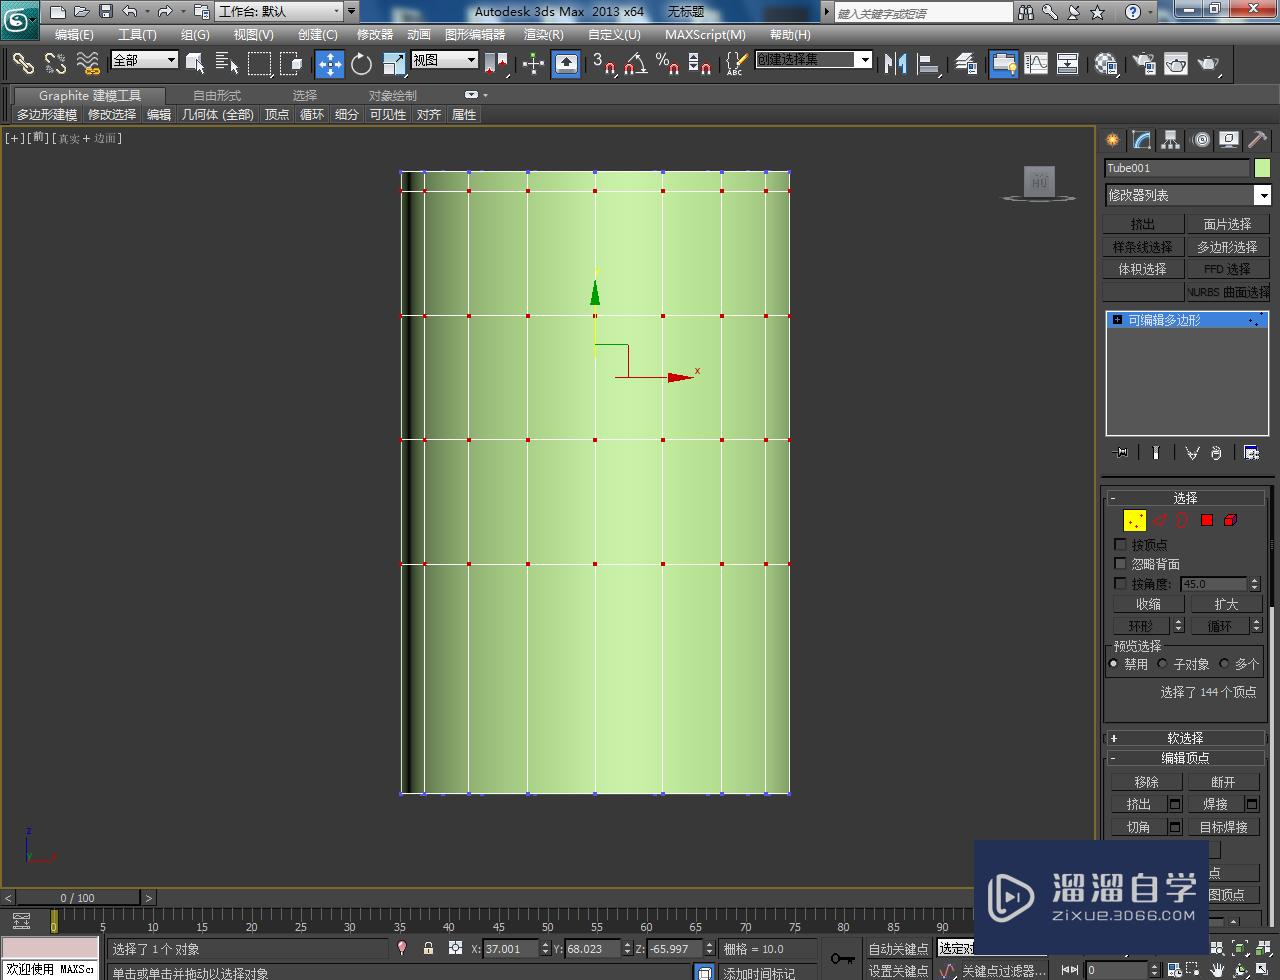Image resolution: width=1280 pixels, height=980 pixels.
Task: Click the Align tool
Action: (929, 63)
